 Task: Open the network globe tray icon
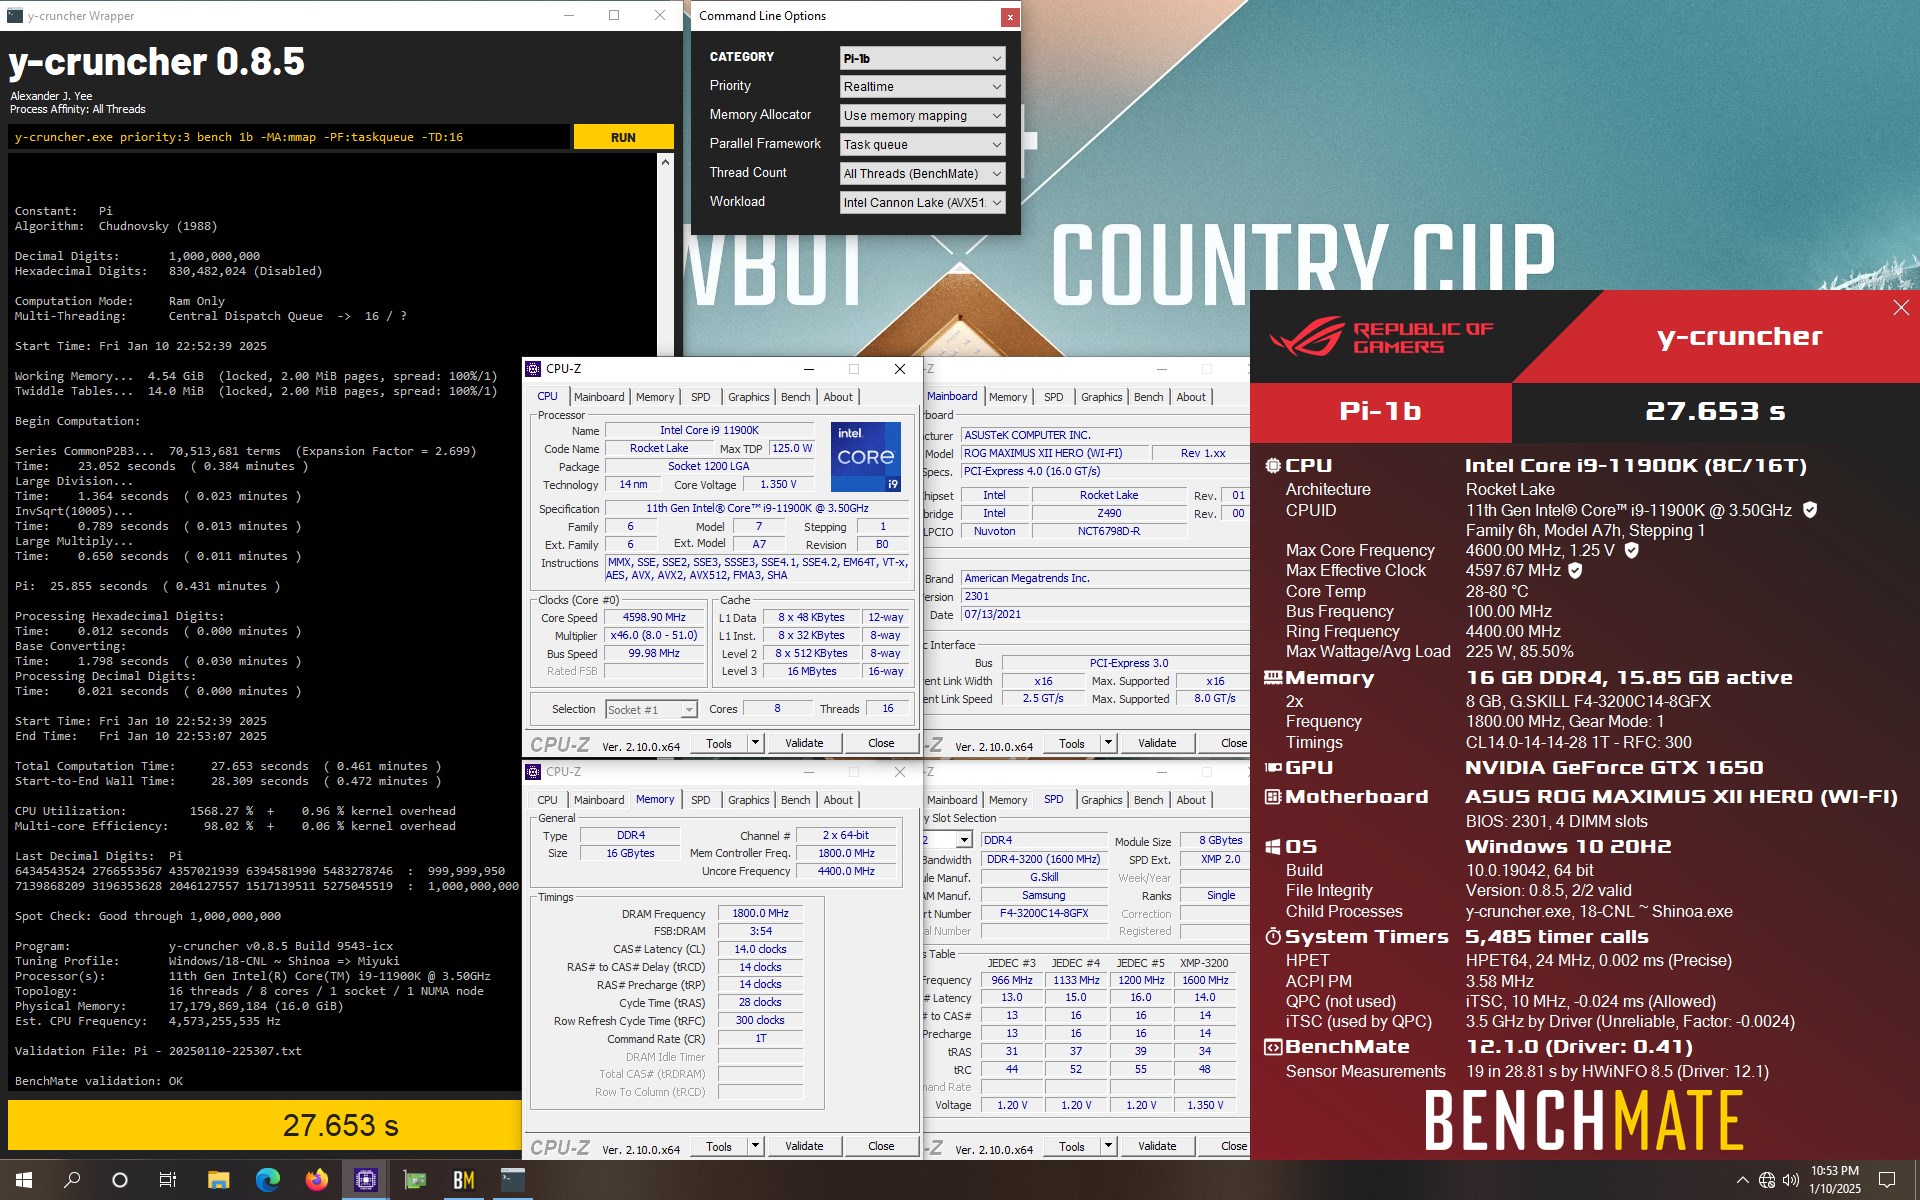1767,1180
